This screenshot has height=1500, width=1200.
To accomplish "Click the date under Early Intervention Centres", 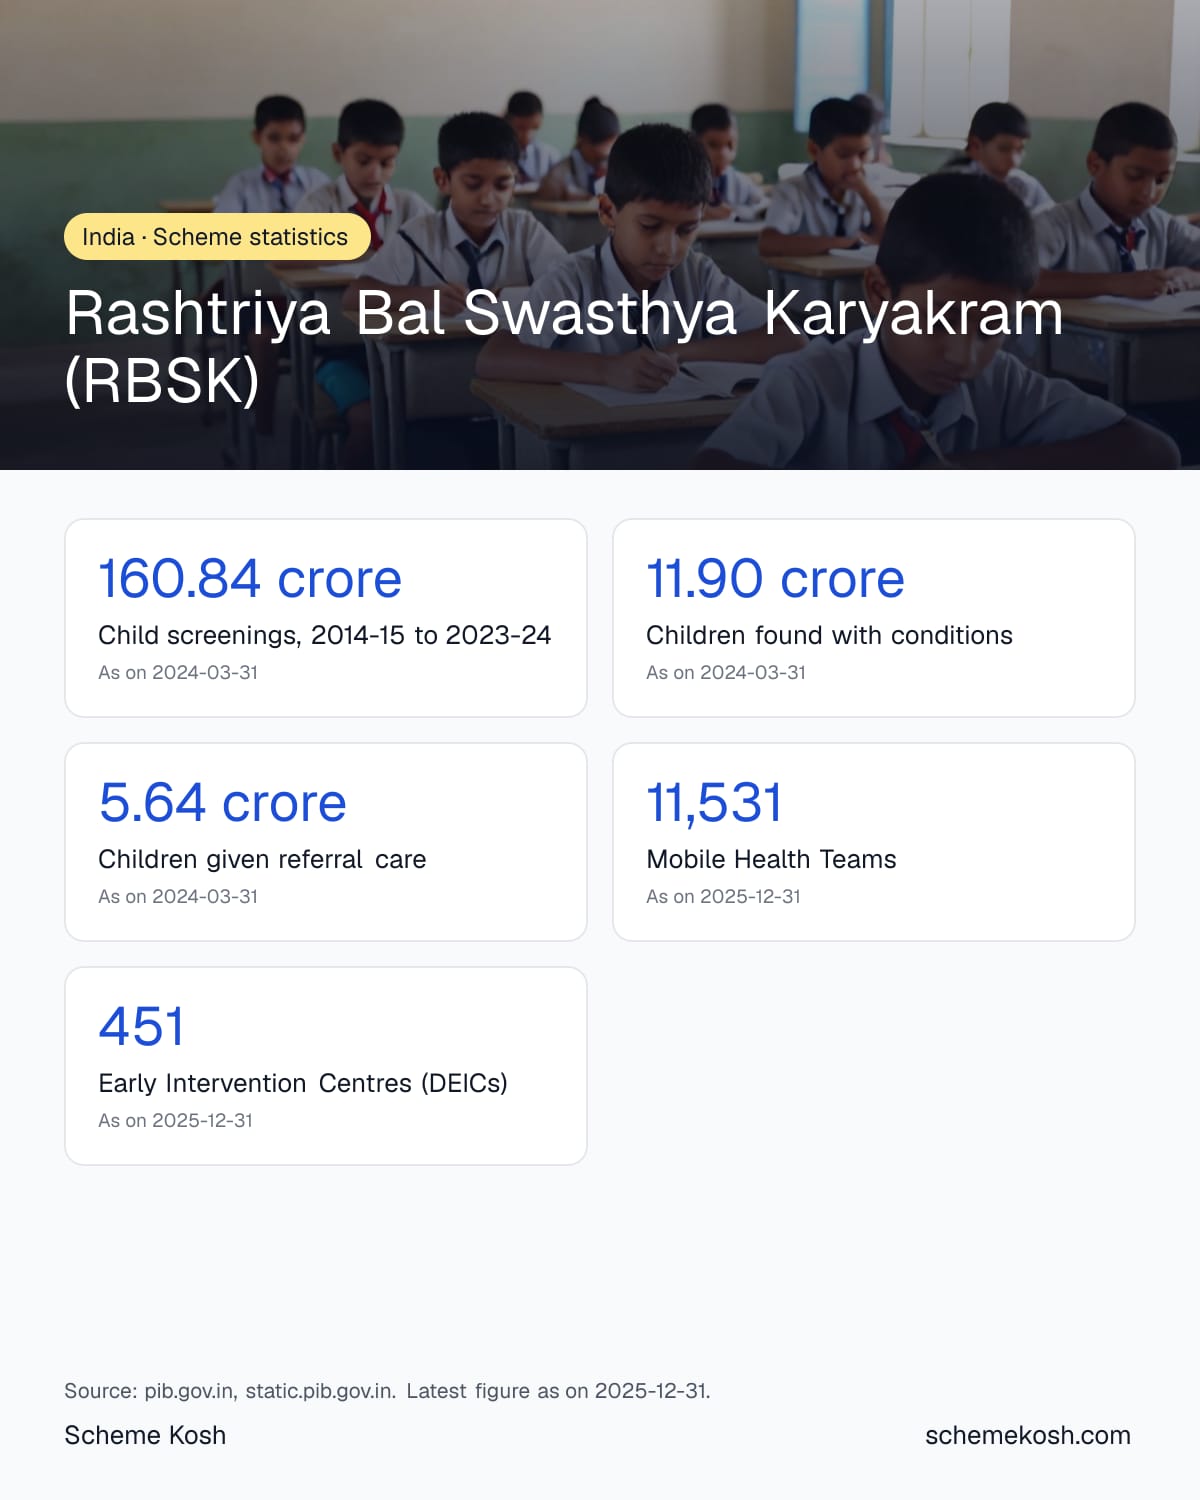I will click(175, 1121).
